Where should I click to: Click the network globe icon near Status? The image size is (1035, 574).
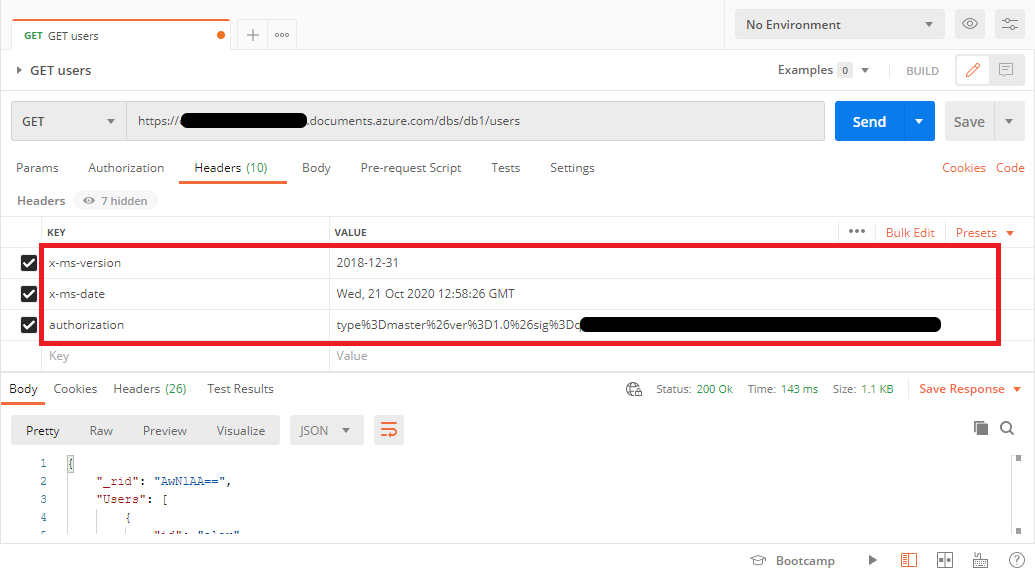tap(634, 389)
